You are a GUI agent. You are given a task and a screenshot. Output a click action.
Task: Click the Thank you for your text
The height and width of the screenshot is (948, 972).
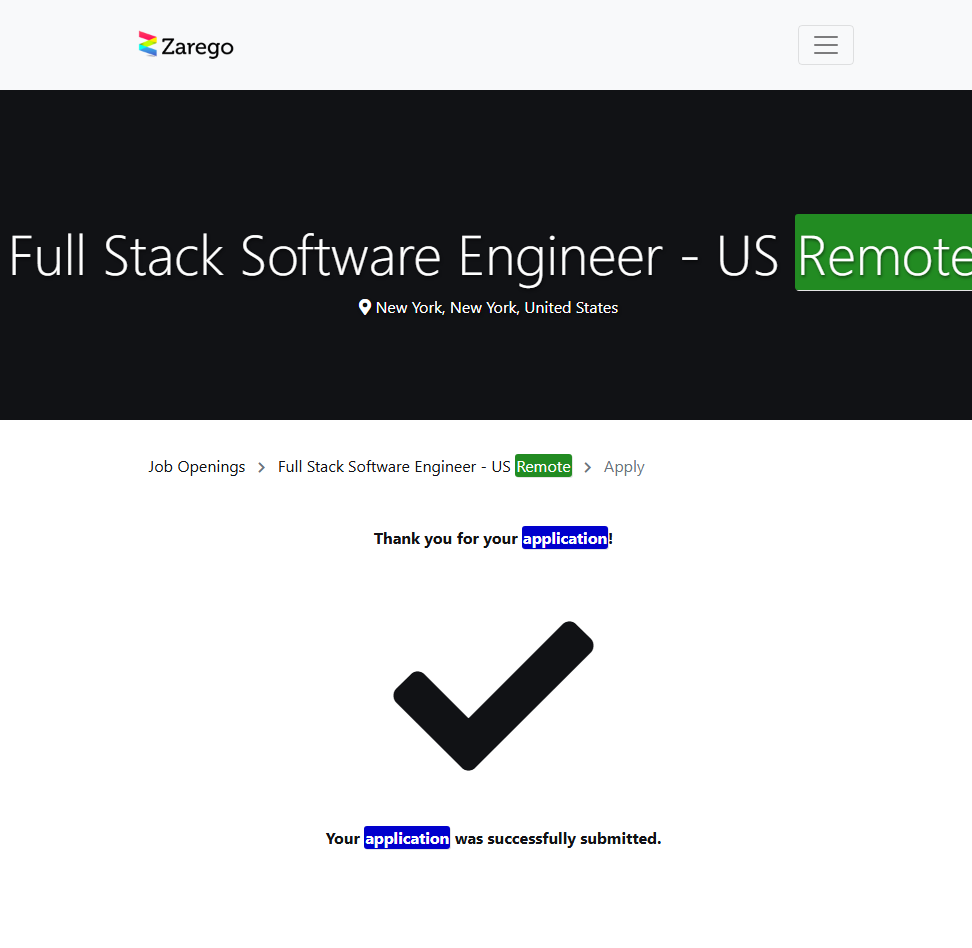(x=446, y=539)
